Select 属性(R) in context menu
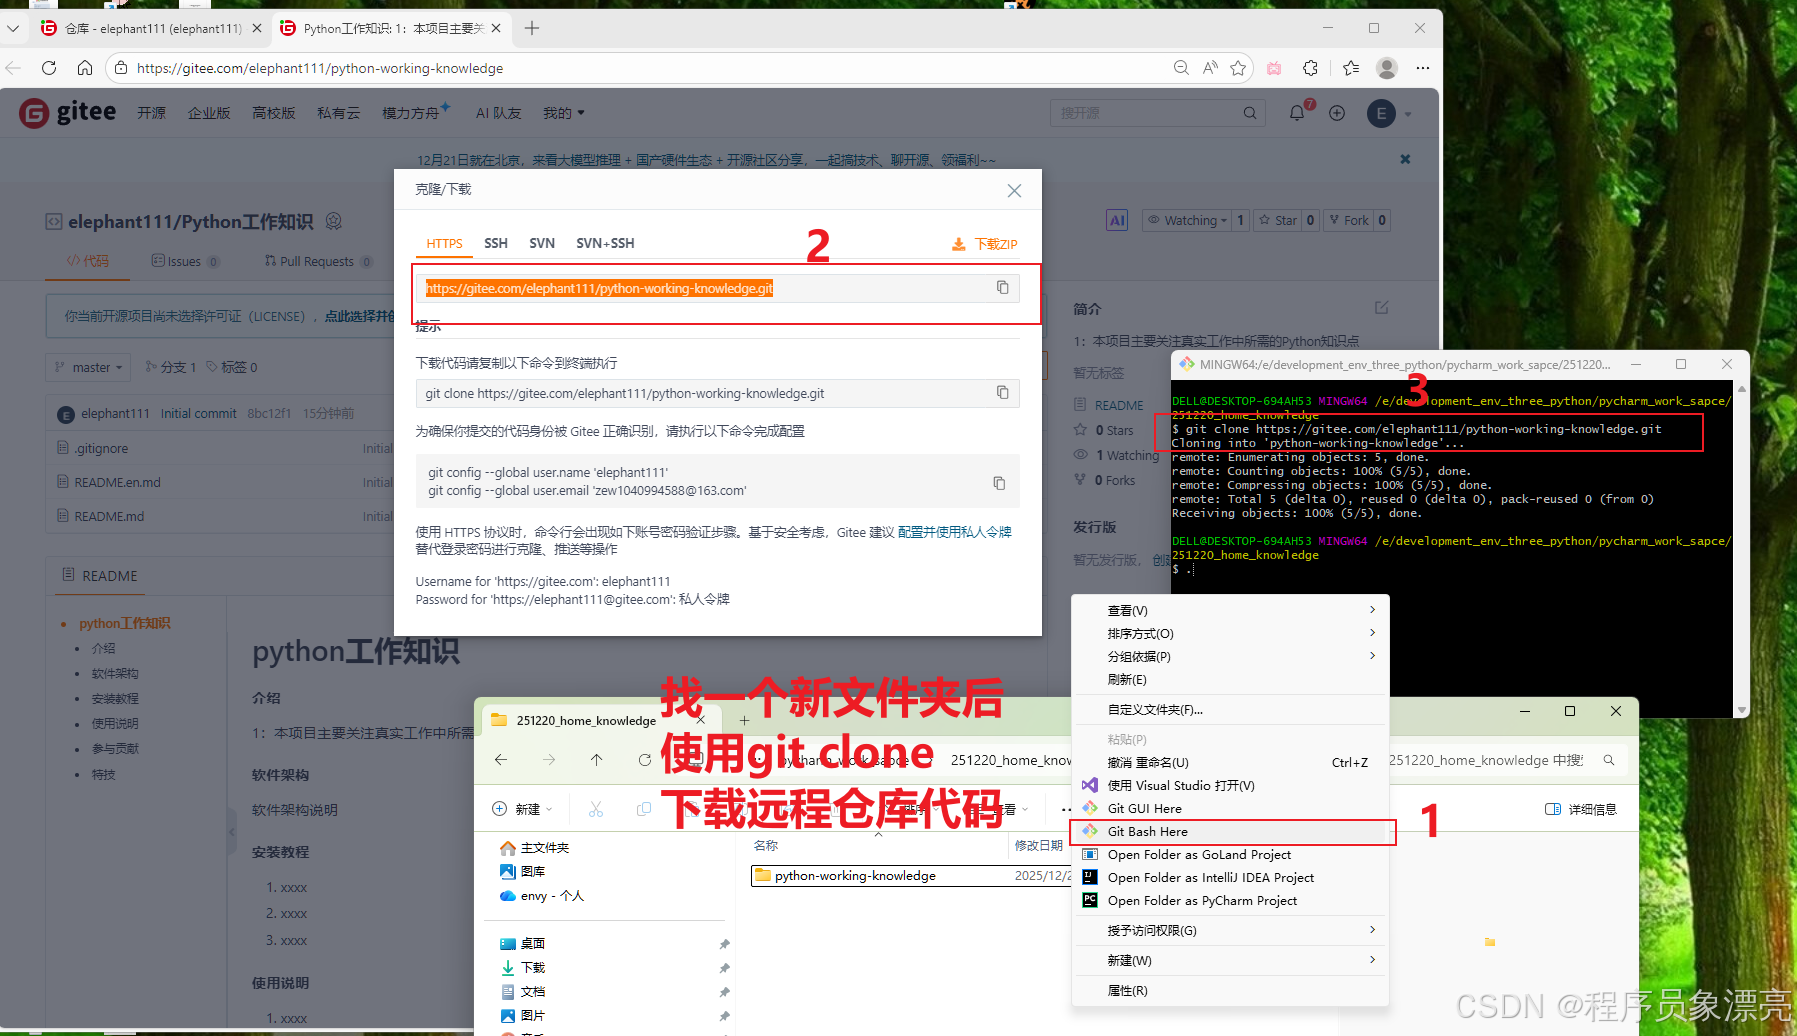The width and height of the screenshot is (1797, 1036). point(1230,990)
